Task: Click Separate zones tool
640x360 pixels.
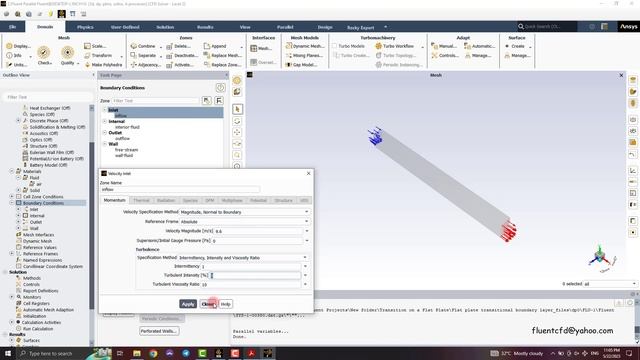Action: coord(144,56)
